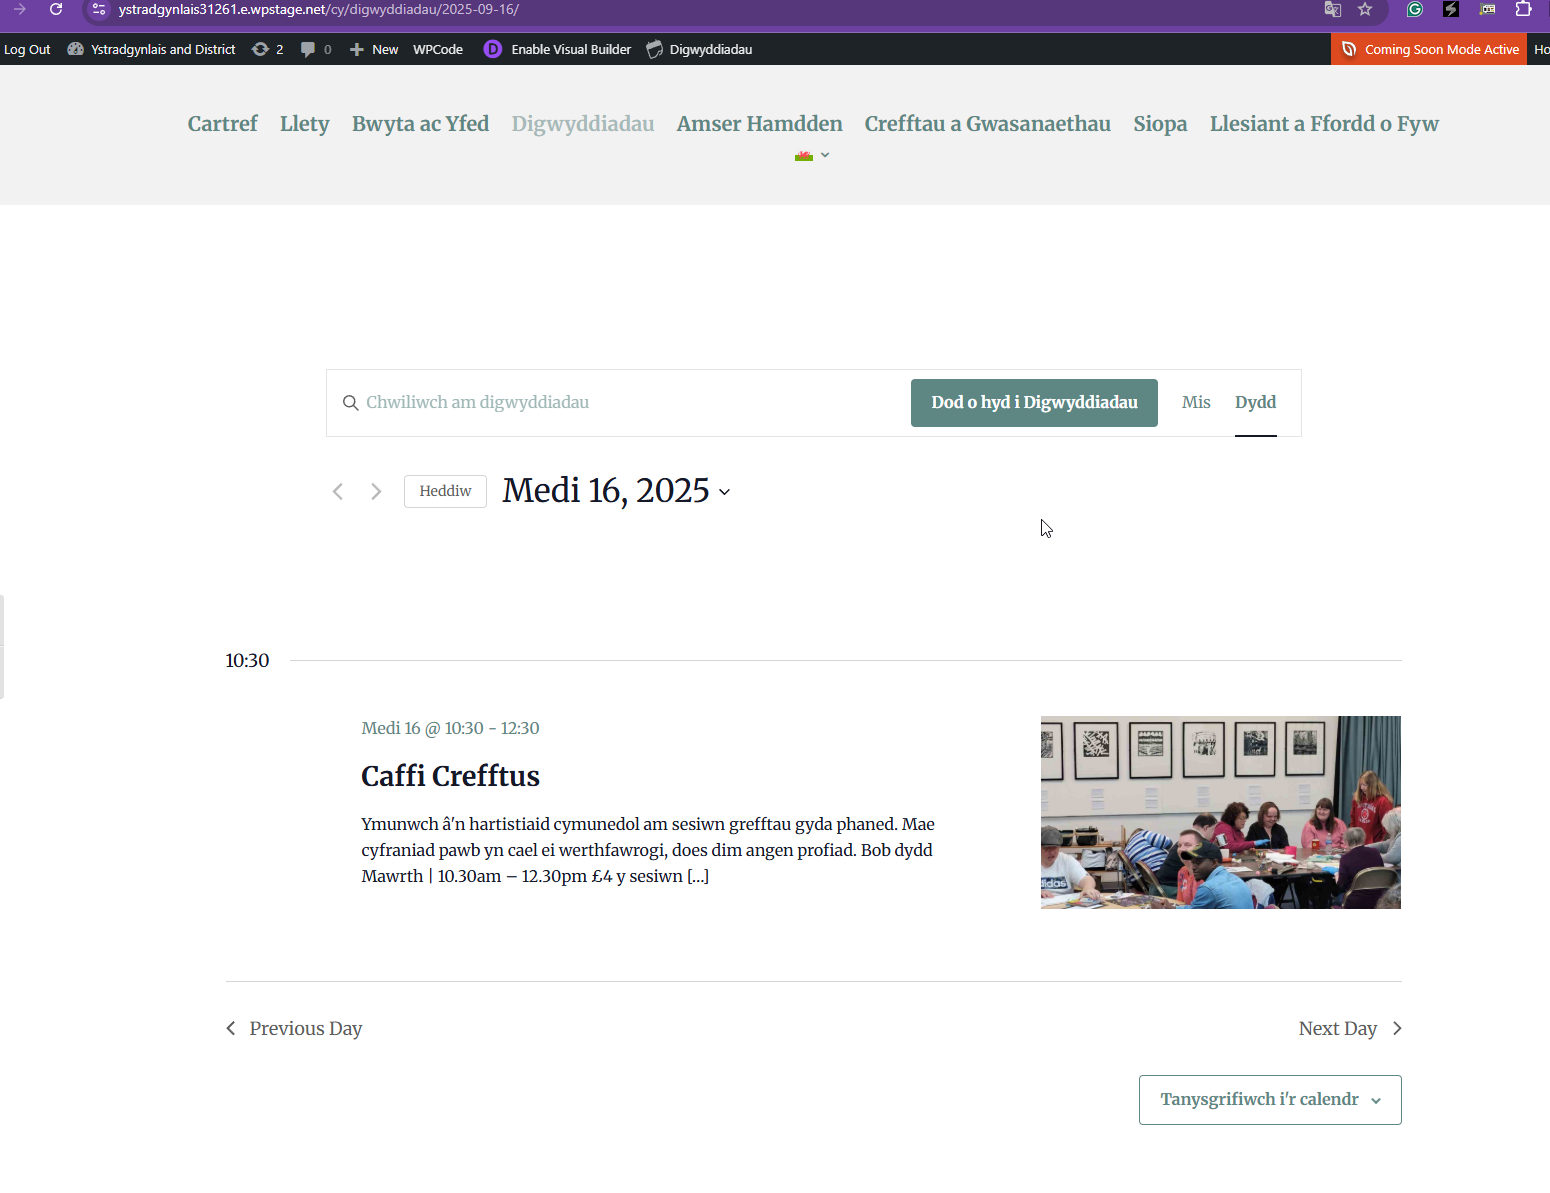The image size is (1550, 1193).
Task: Open the New content menu
Action: pyautogui.click(x=374, y=49)
